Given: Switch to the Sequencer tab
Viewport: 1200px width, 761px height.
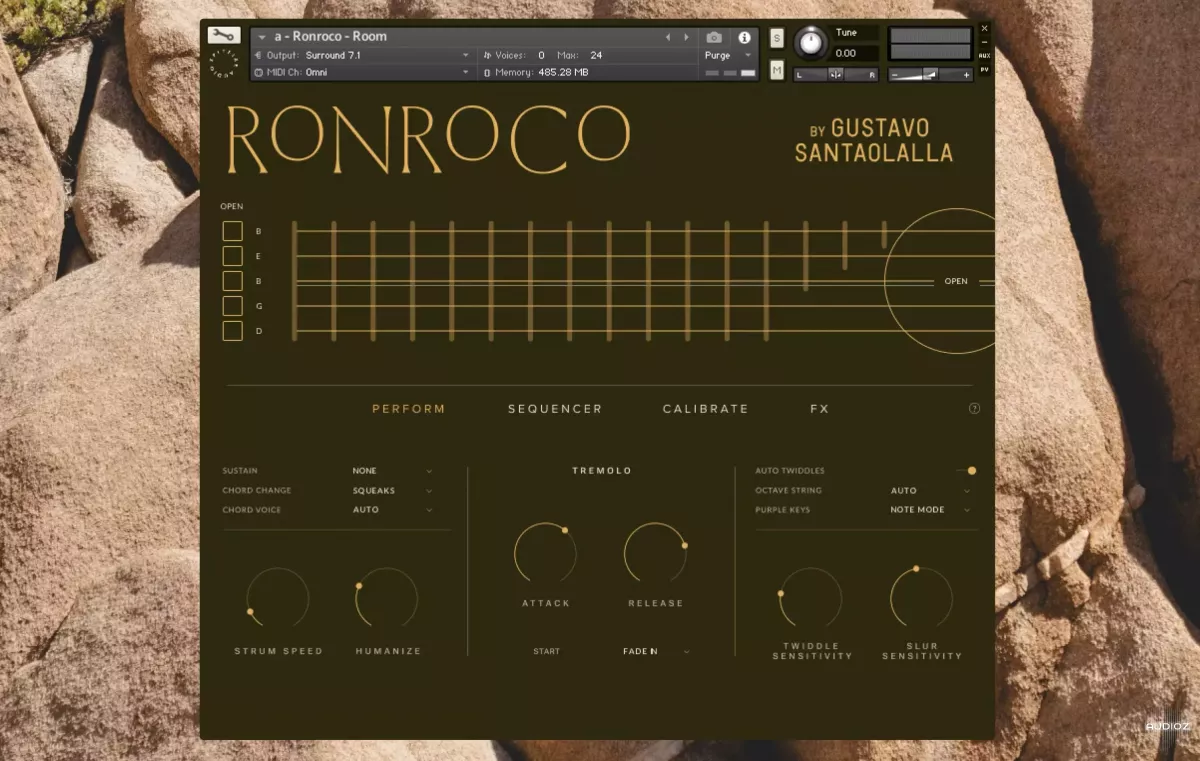Looking at the screenshot, I should [555, 409].
